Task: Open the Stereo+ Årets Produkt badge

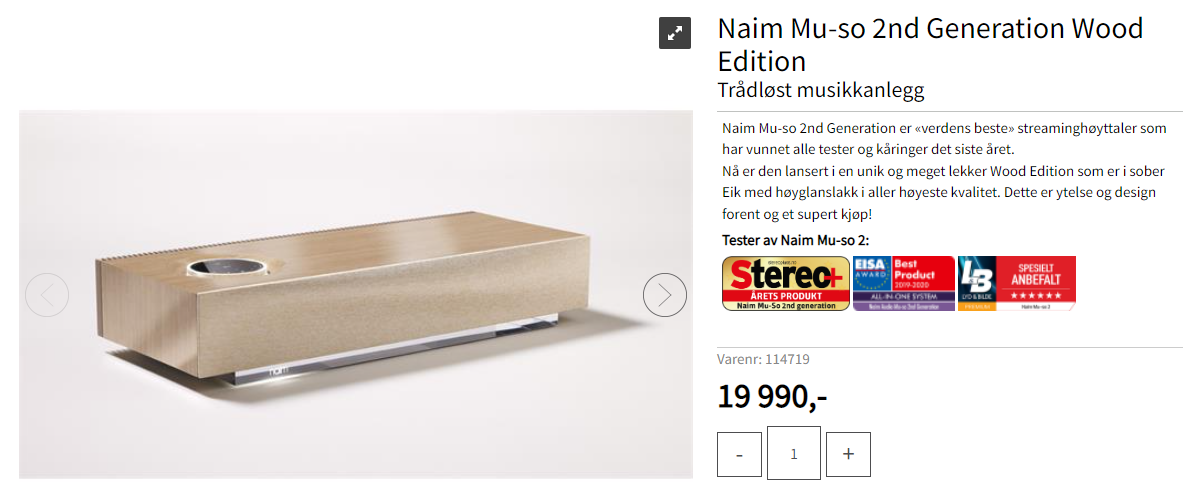Action: click(785, 283)
